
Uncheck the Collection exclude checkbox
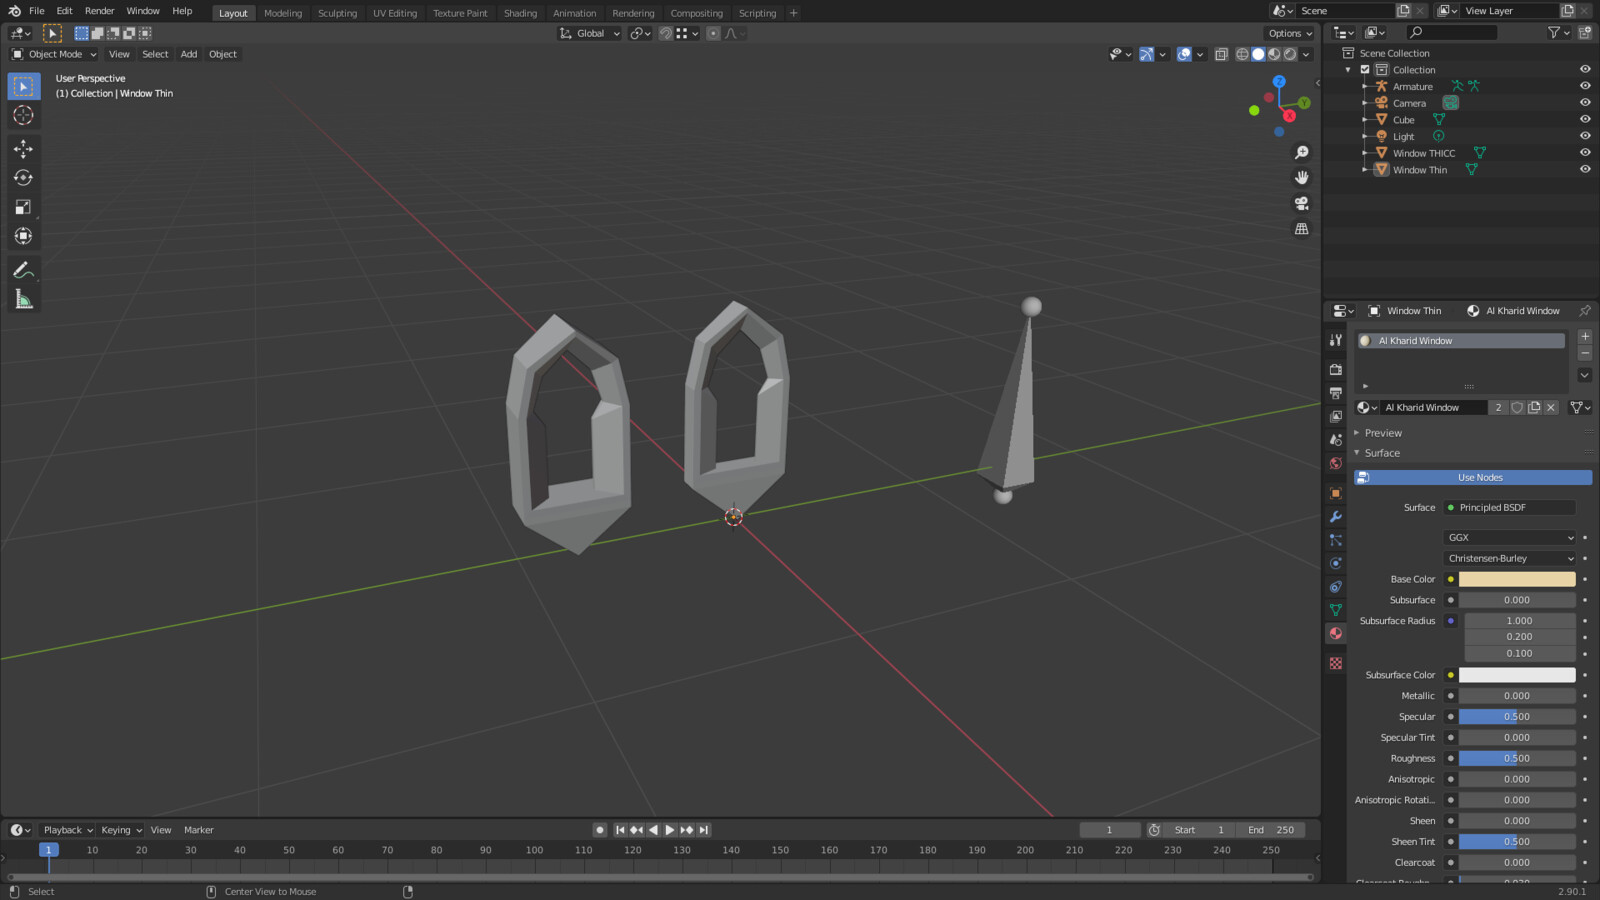[1365, 70]
